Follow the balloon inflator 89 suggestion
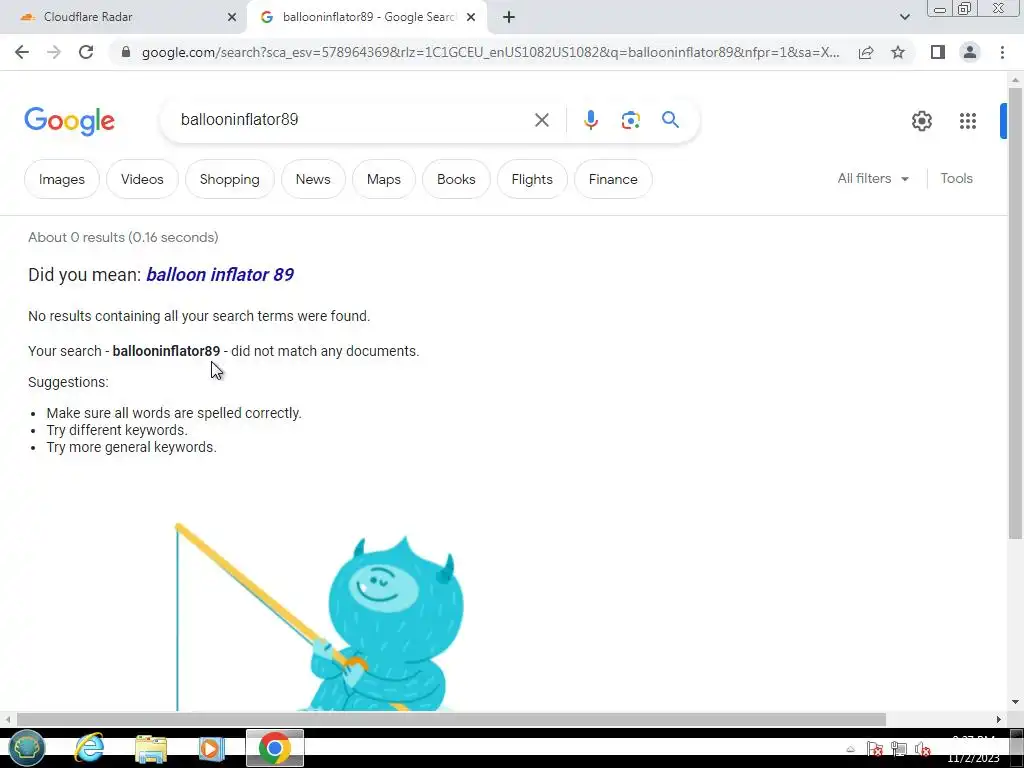This screenshot has height=768, width=1024. [x=219, y=274]
